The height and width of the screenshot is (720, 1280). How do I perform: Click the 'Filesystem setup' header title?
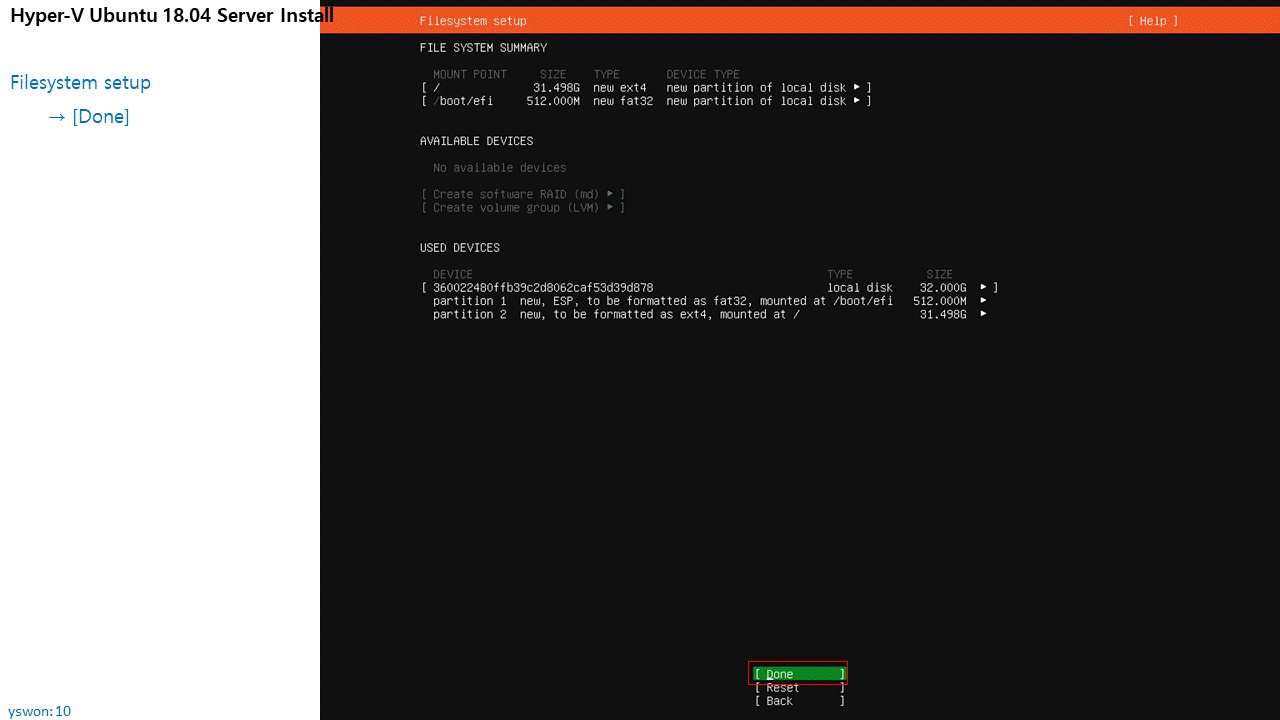(x=473, y=21)
